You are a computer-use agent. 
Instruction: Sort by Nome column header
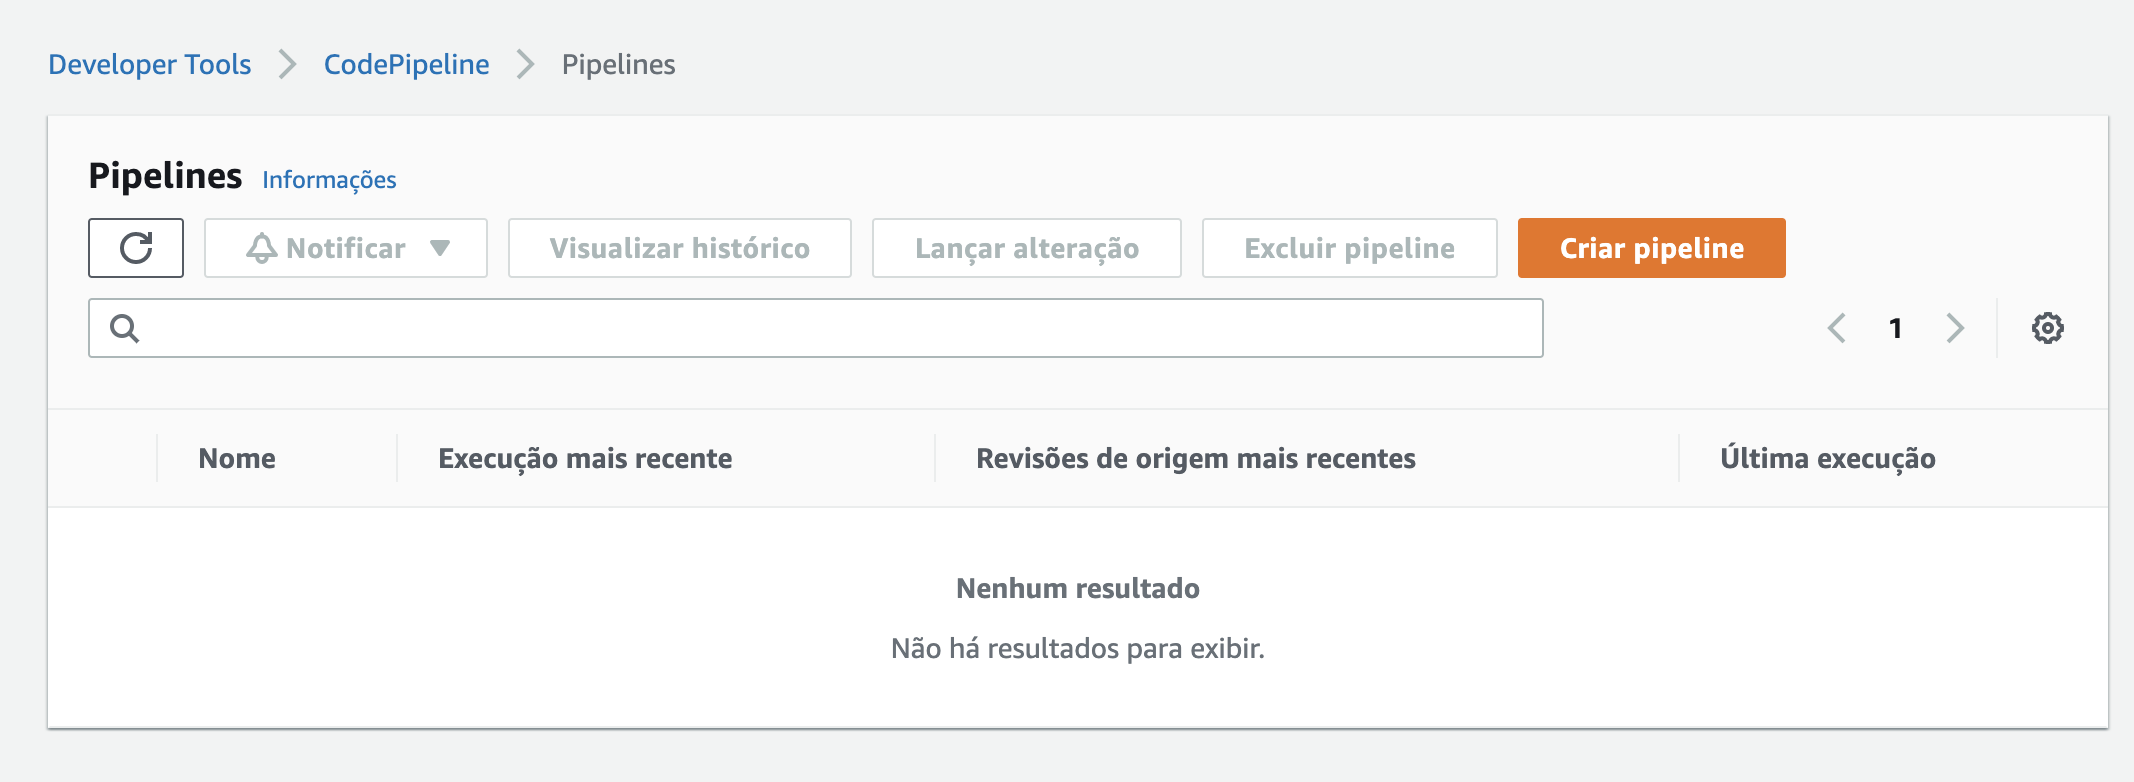pos(237,458)
